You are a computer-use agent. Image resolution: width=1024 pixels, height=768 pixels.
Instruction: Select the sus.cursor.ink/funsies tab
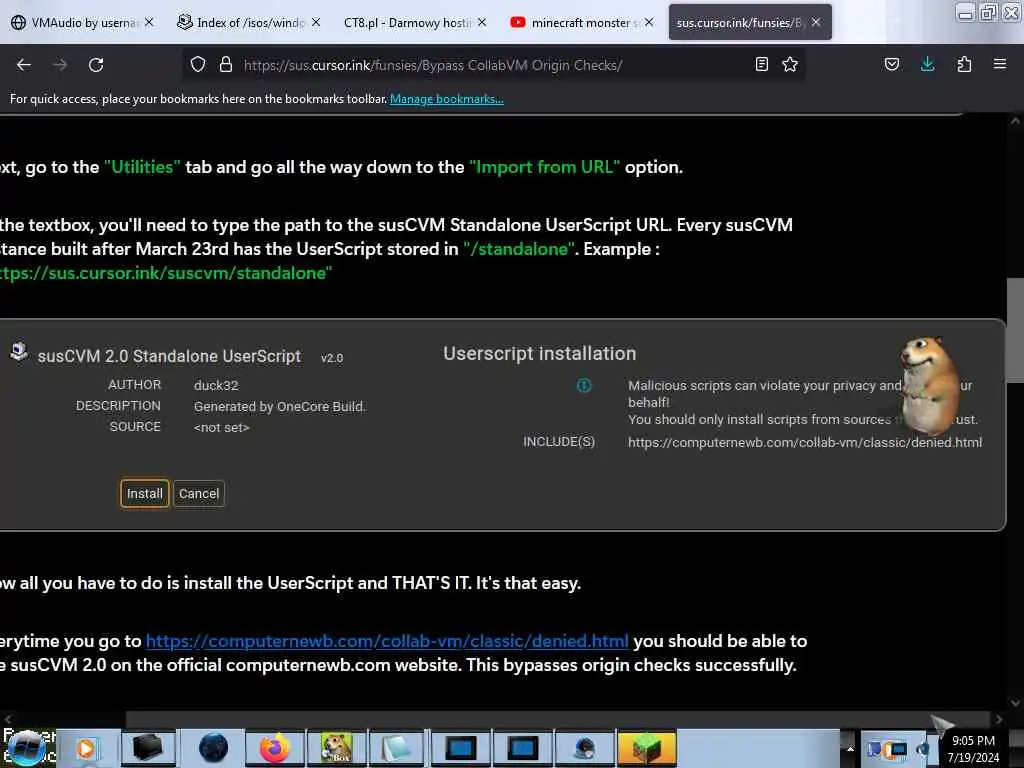[739, 22]
